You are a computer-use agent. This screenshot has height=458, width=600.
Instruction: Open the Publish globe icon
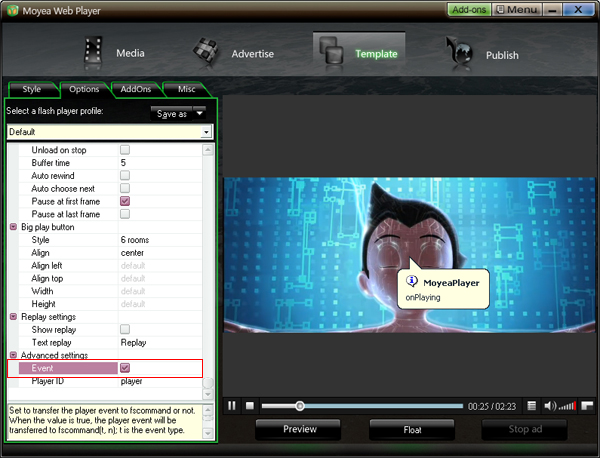(x=460, y=52)
